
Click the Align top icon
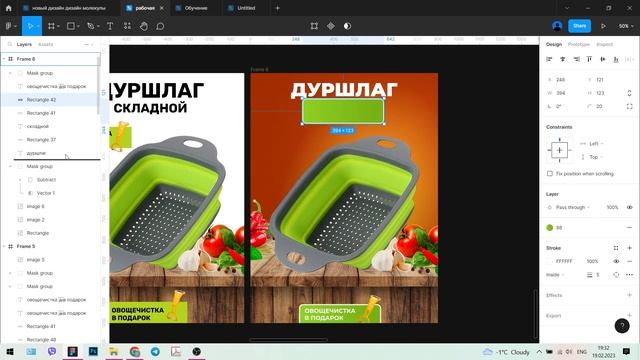tap(589, 59)
